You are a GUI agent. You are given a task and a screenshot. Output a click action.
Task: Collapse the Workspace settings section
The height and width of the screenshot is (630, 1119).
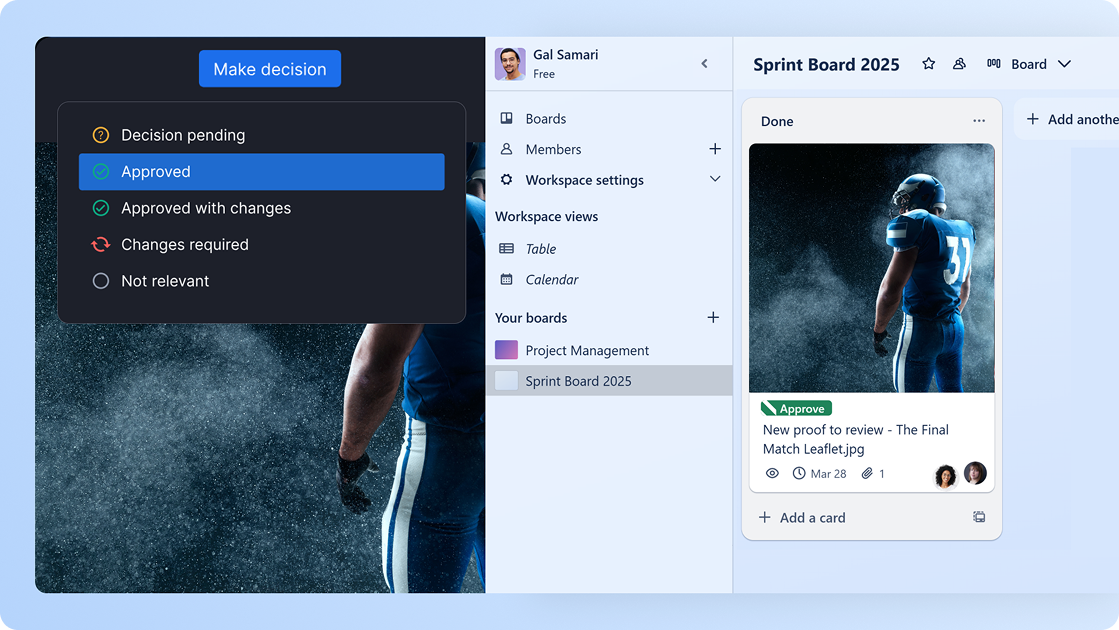715,179
